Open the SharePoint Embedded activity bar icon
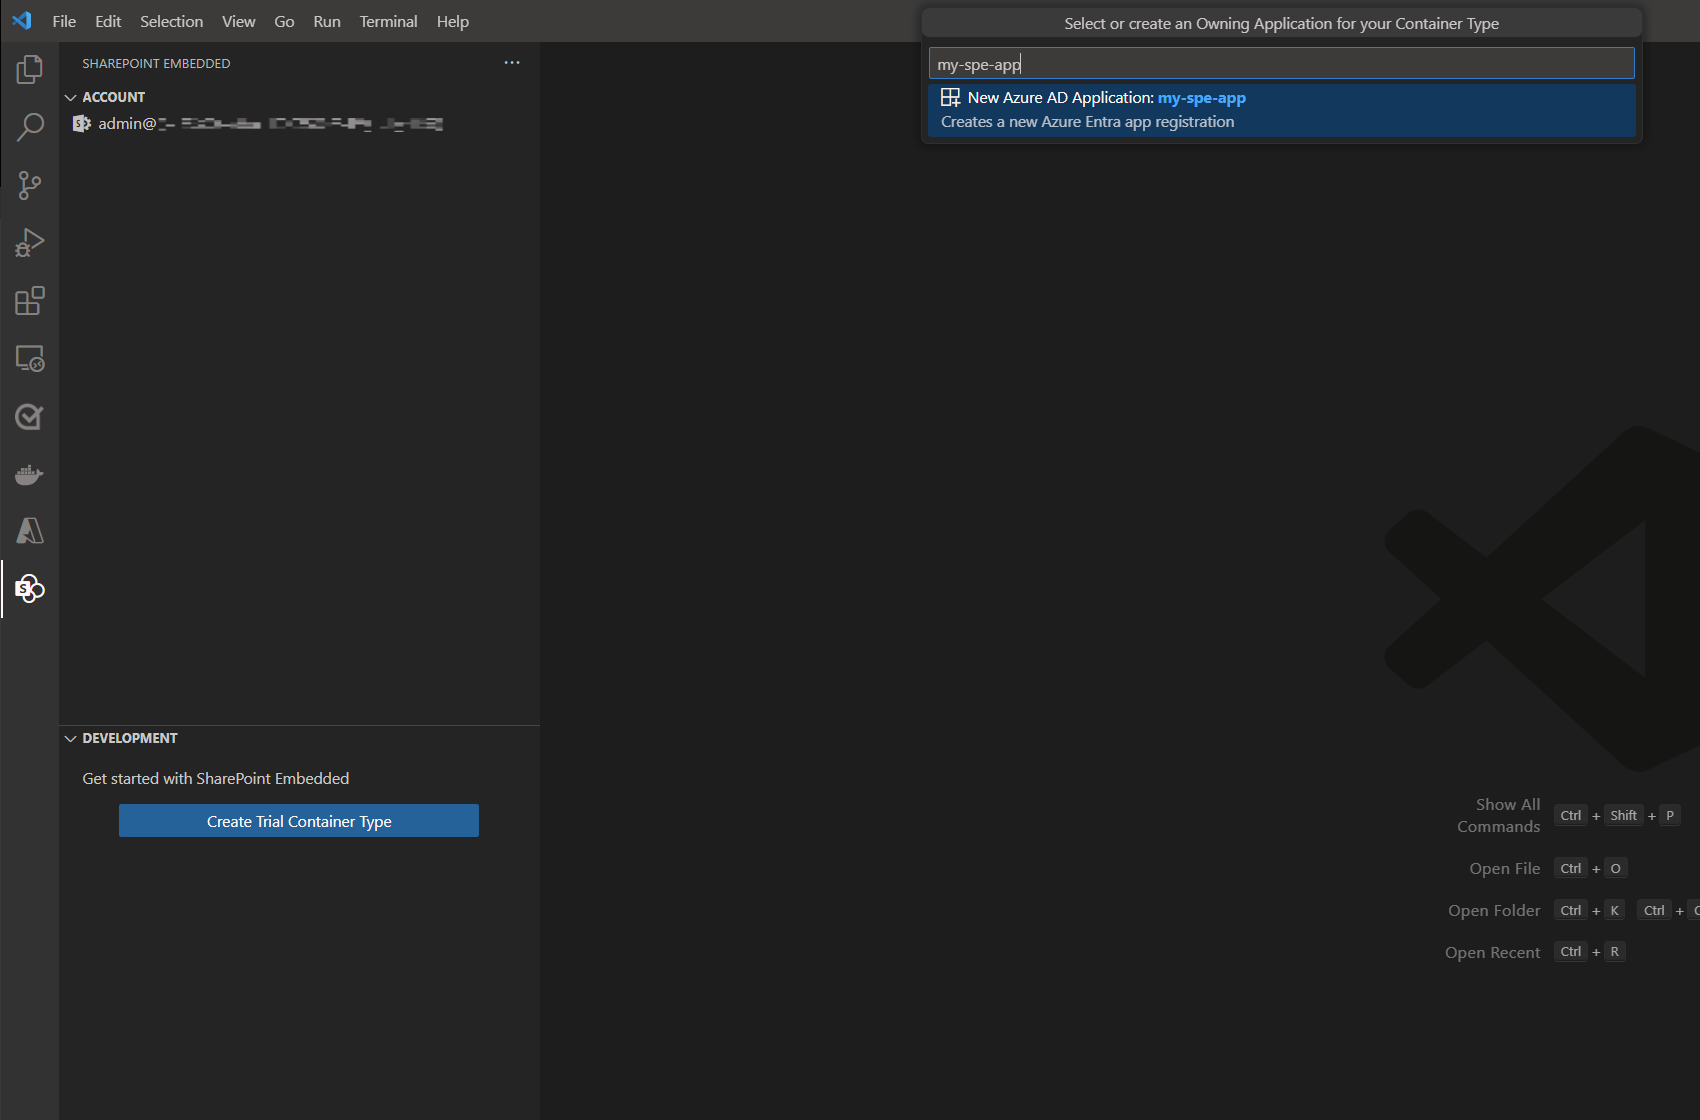Screen dimensions: 1700x1120 (x=29, y=589)
